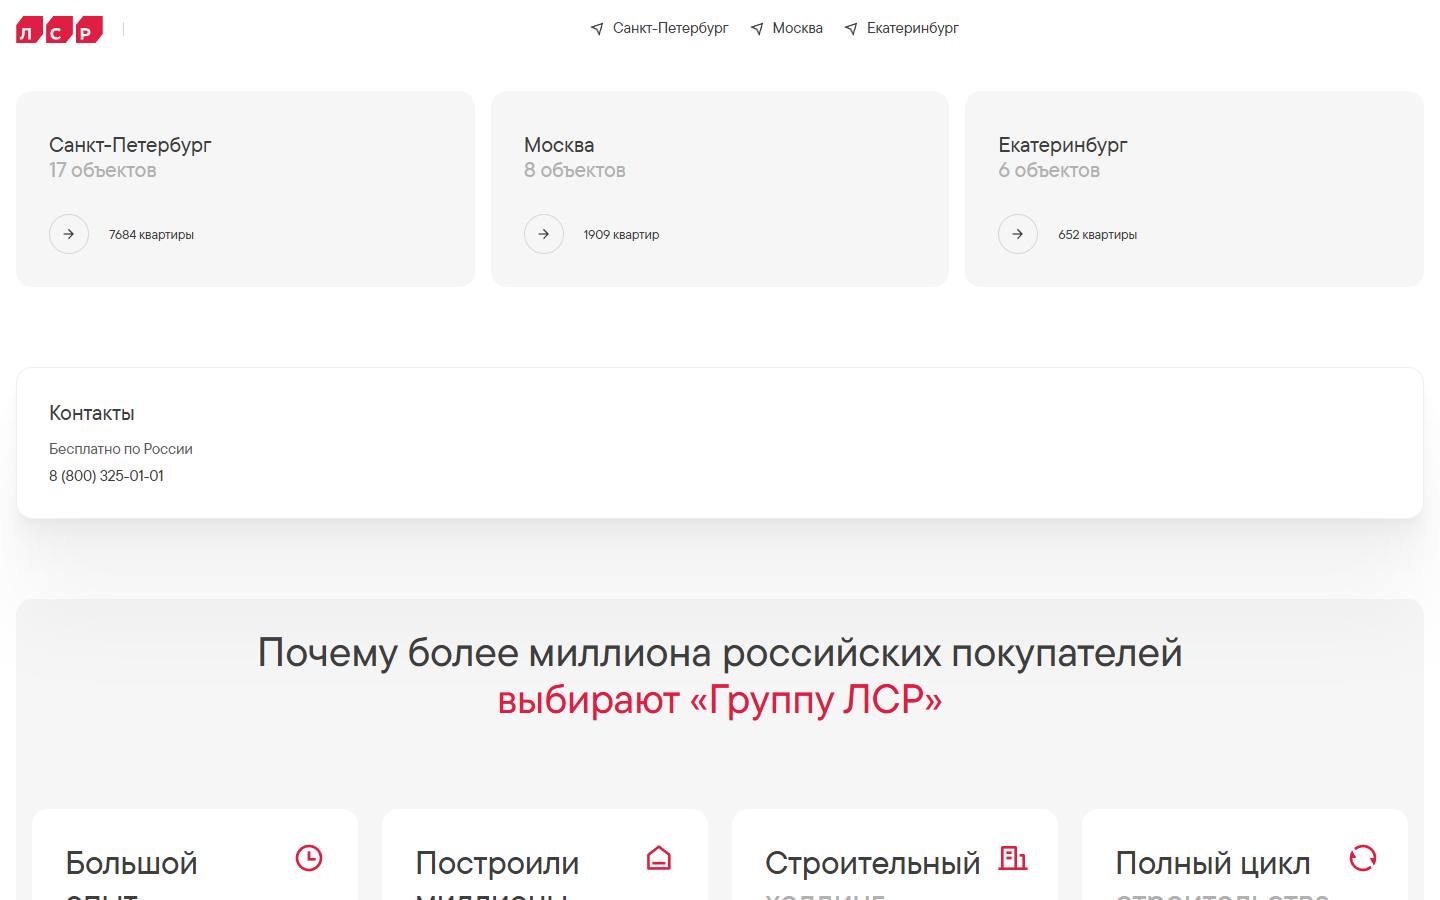Open the Екатеринбург card heading

(x=1062, y=145)
